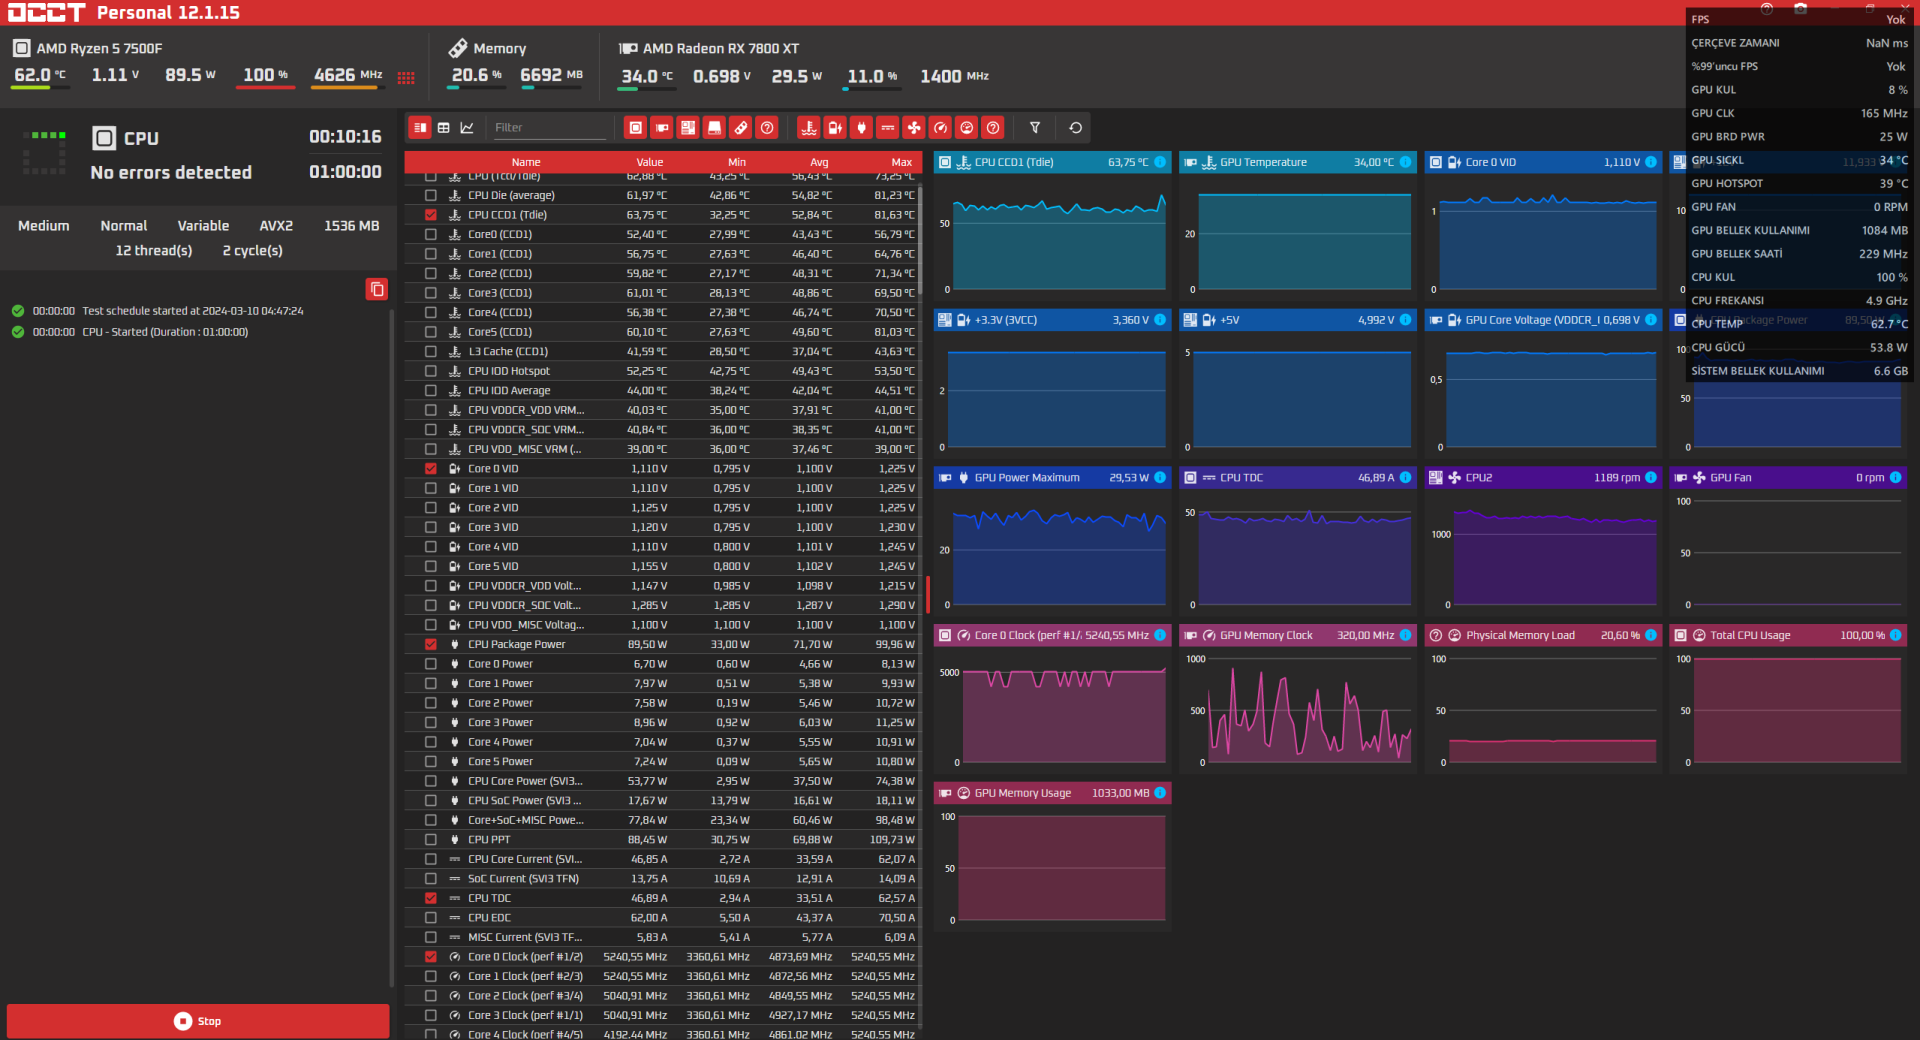Screen dimensions: 1920x1040
Task: Enable the CPU EDC sensor checkbox
Action: click(431, 918)
